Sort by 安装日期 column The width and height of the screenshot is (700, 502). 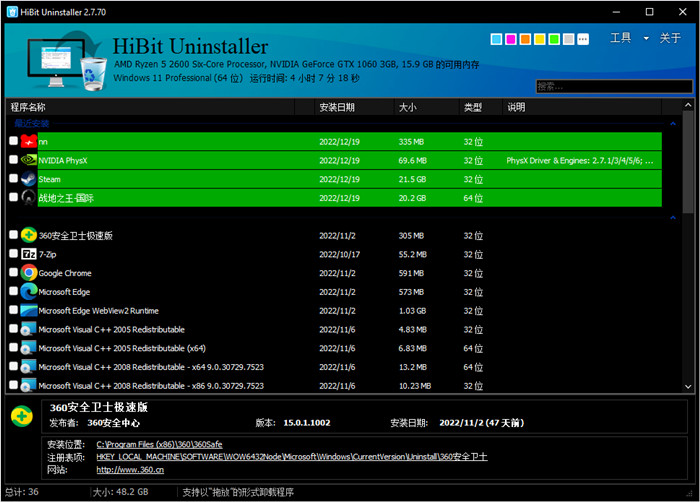click(355, 107)
